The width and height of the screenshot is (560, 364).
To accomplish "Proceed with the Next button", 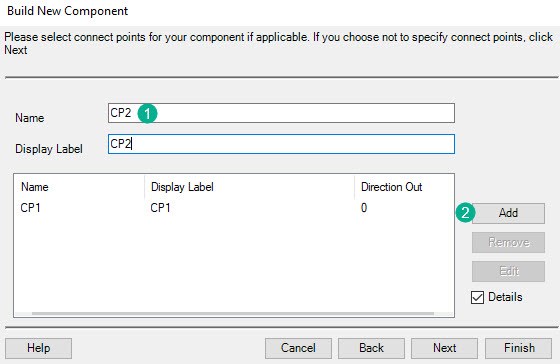I will click(444, 348).
